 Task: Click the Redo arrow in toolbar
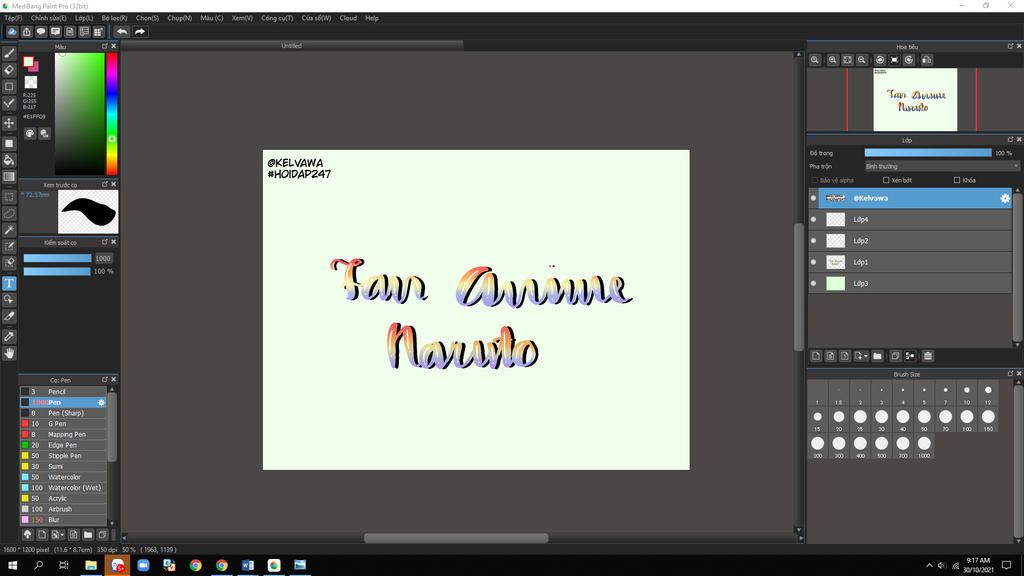(x=140, y=31)
